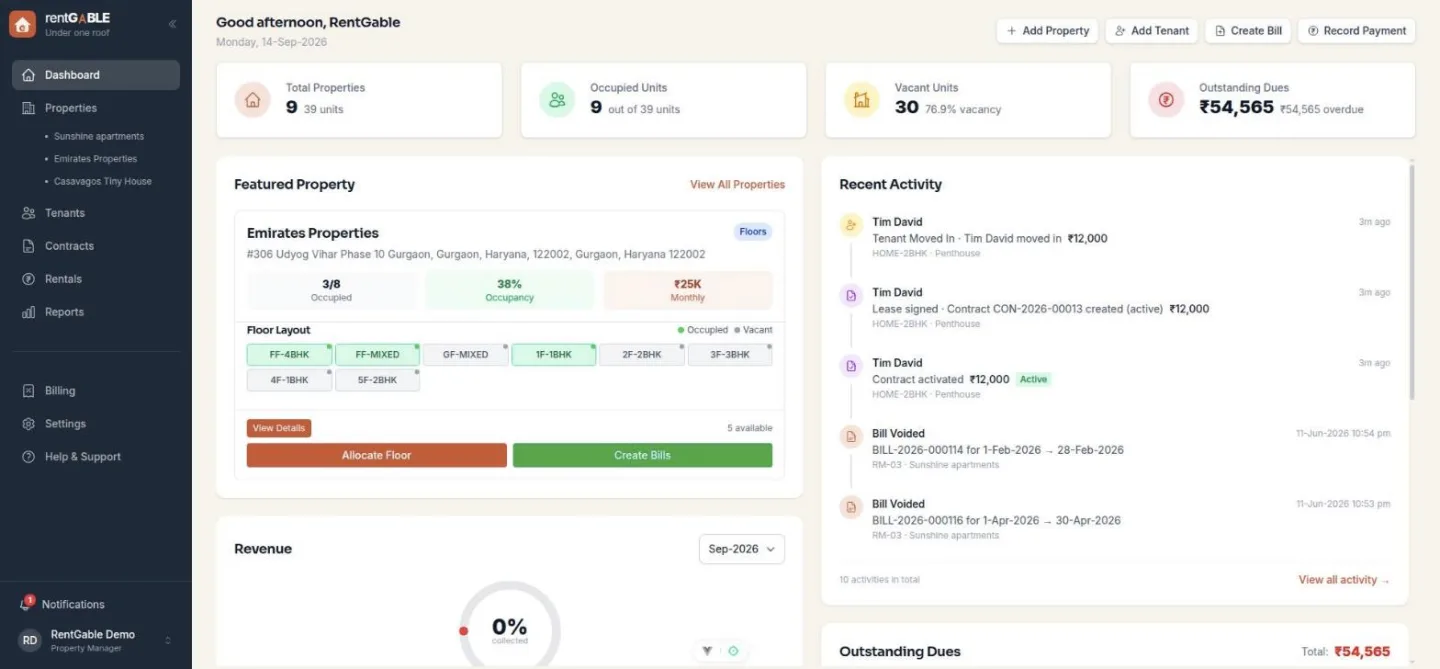
Task: Select the 4F-1BHK floor tile
Action: point(289,380)
